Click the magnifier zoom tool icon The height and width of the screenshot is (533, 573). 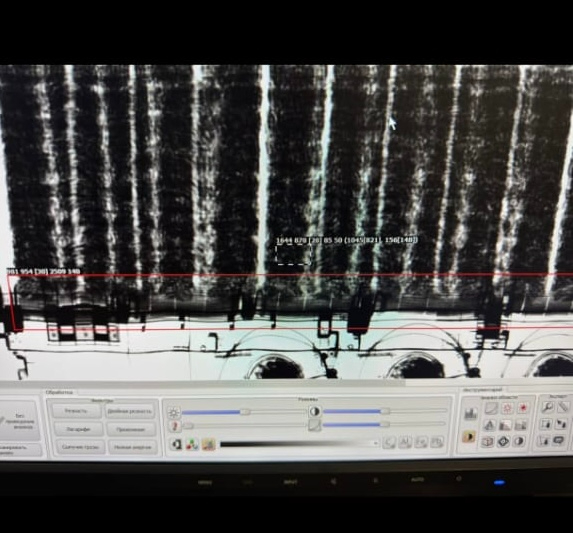point(547,407)
